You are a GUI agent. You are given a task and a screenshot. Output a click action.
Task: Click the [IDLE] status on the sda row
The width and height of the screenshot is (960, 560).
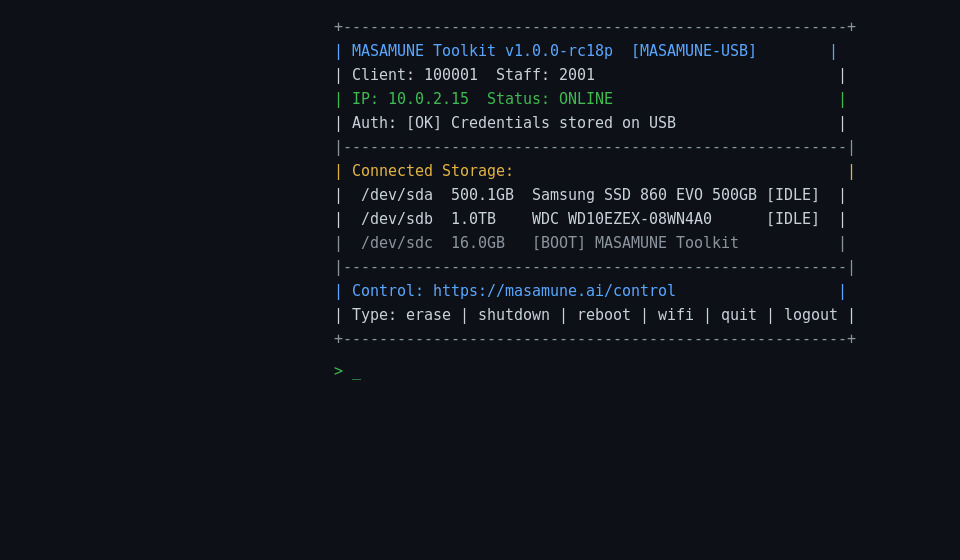pos(793,195)
